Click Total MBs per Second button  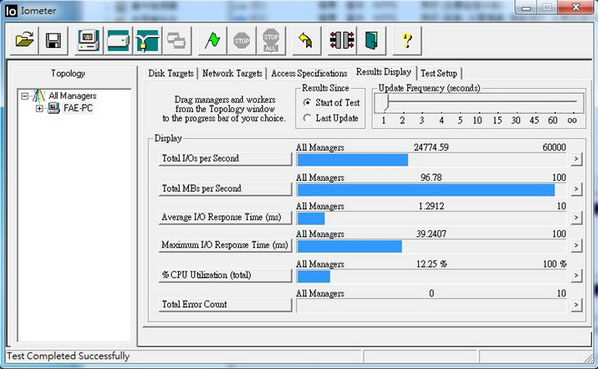225,189
